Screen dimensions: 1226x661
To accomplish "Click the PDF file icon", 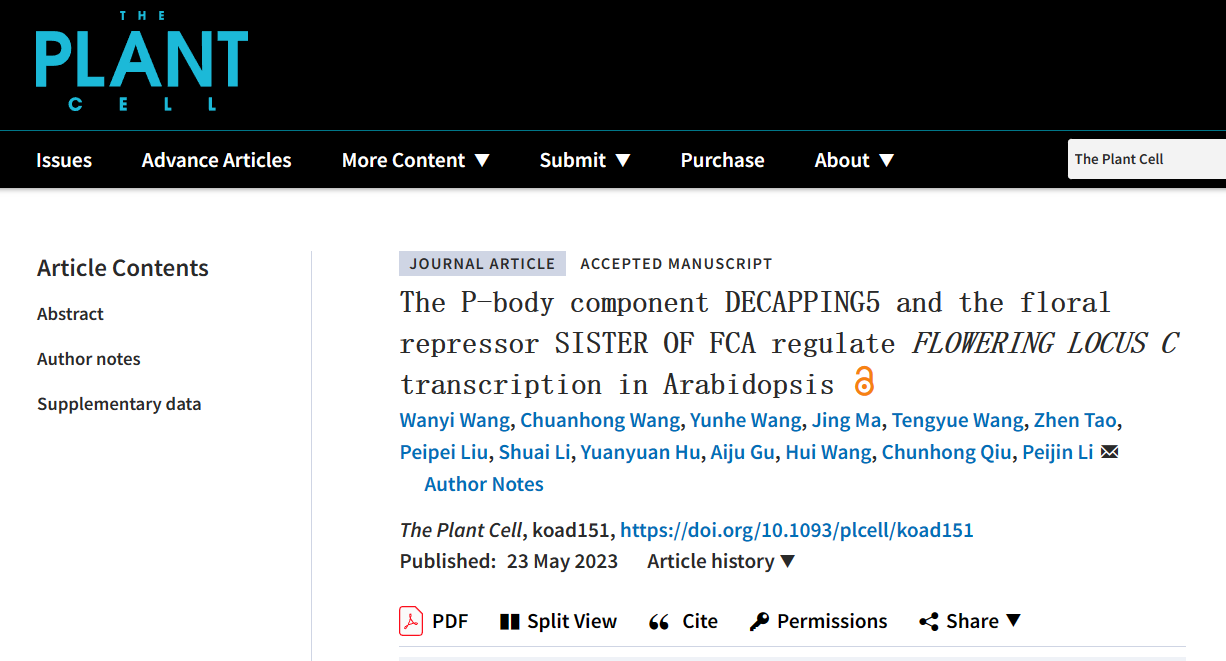I will coord(411,621).
